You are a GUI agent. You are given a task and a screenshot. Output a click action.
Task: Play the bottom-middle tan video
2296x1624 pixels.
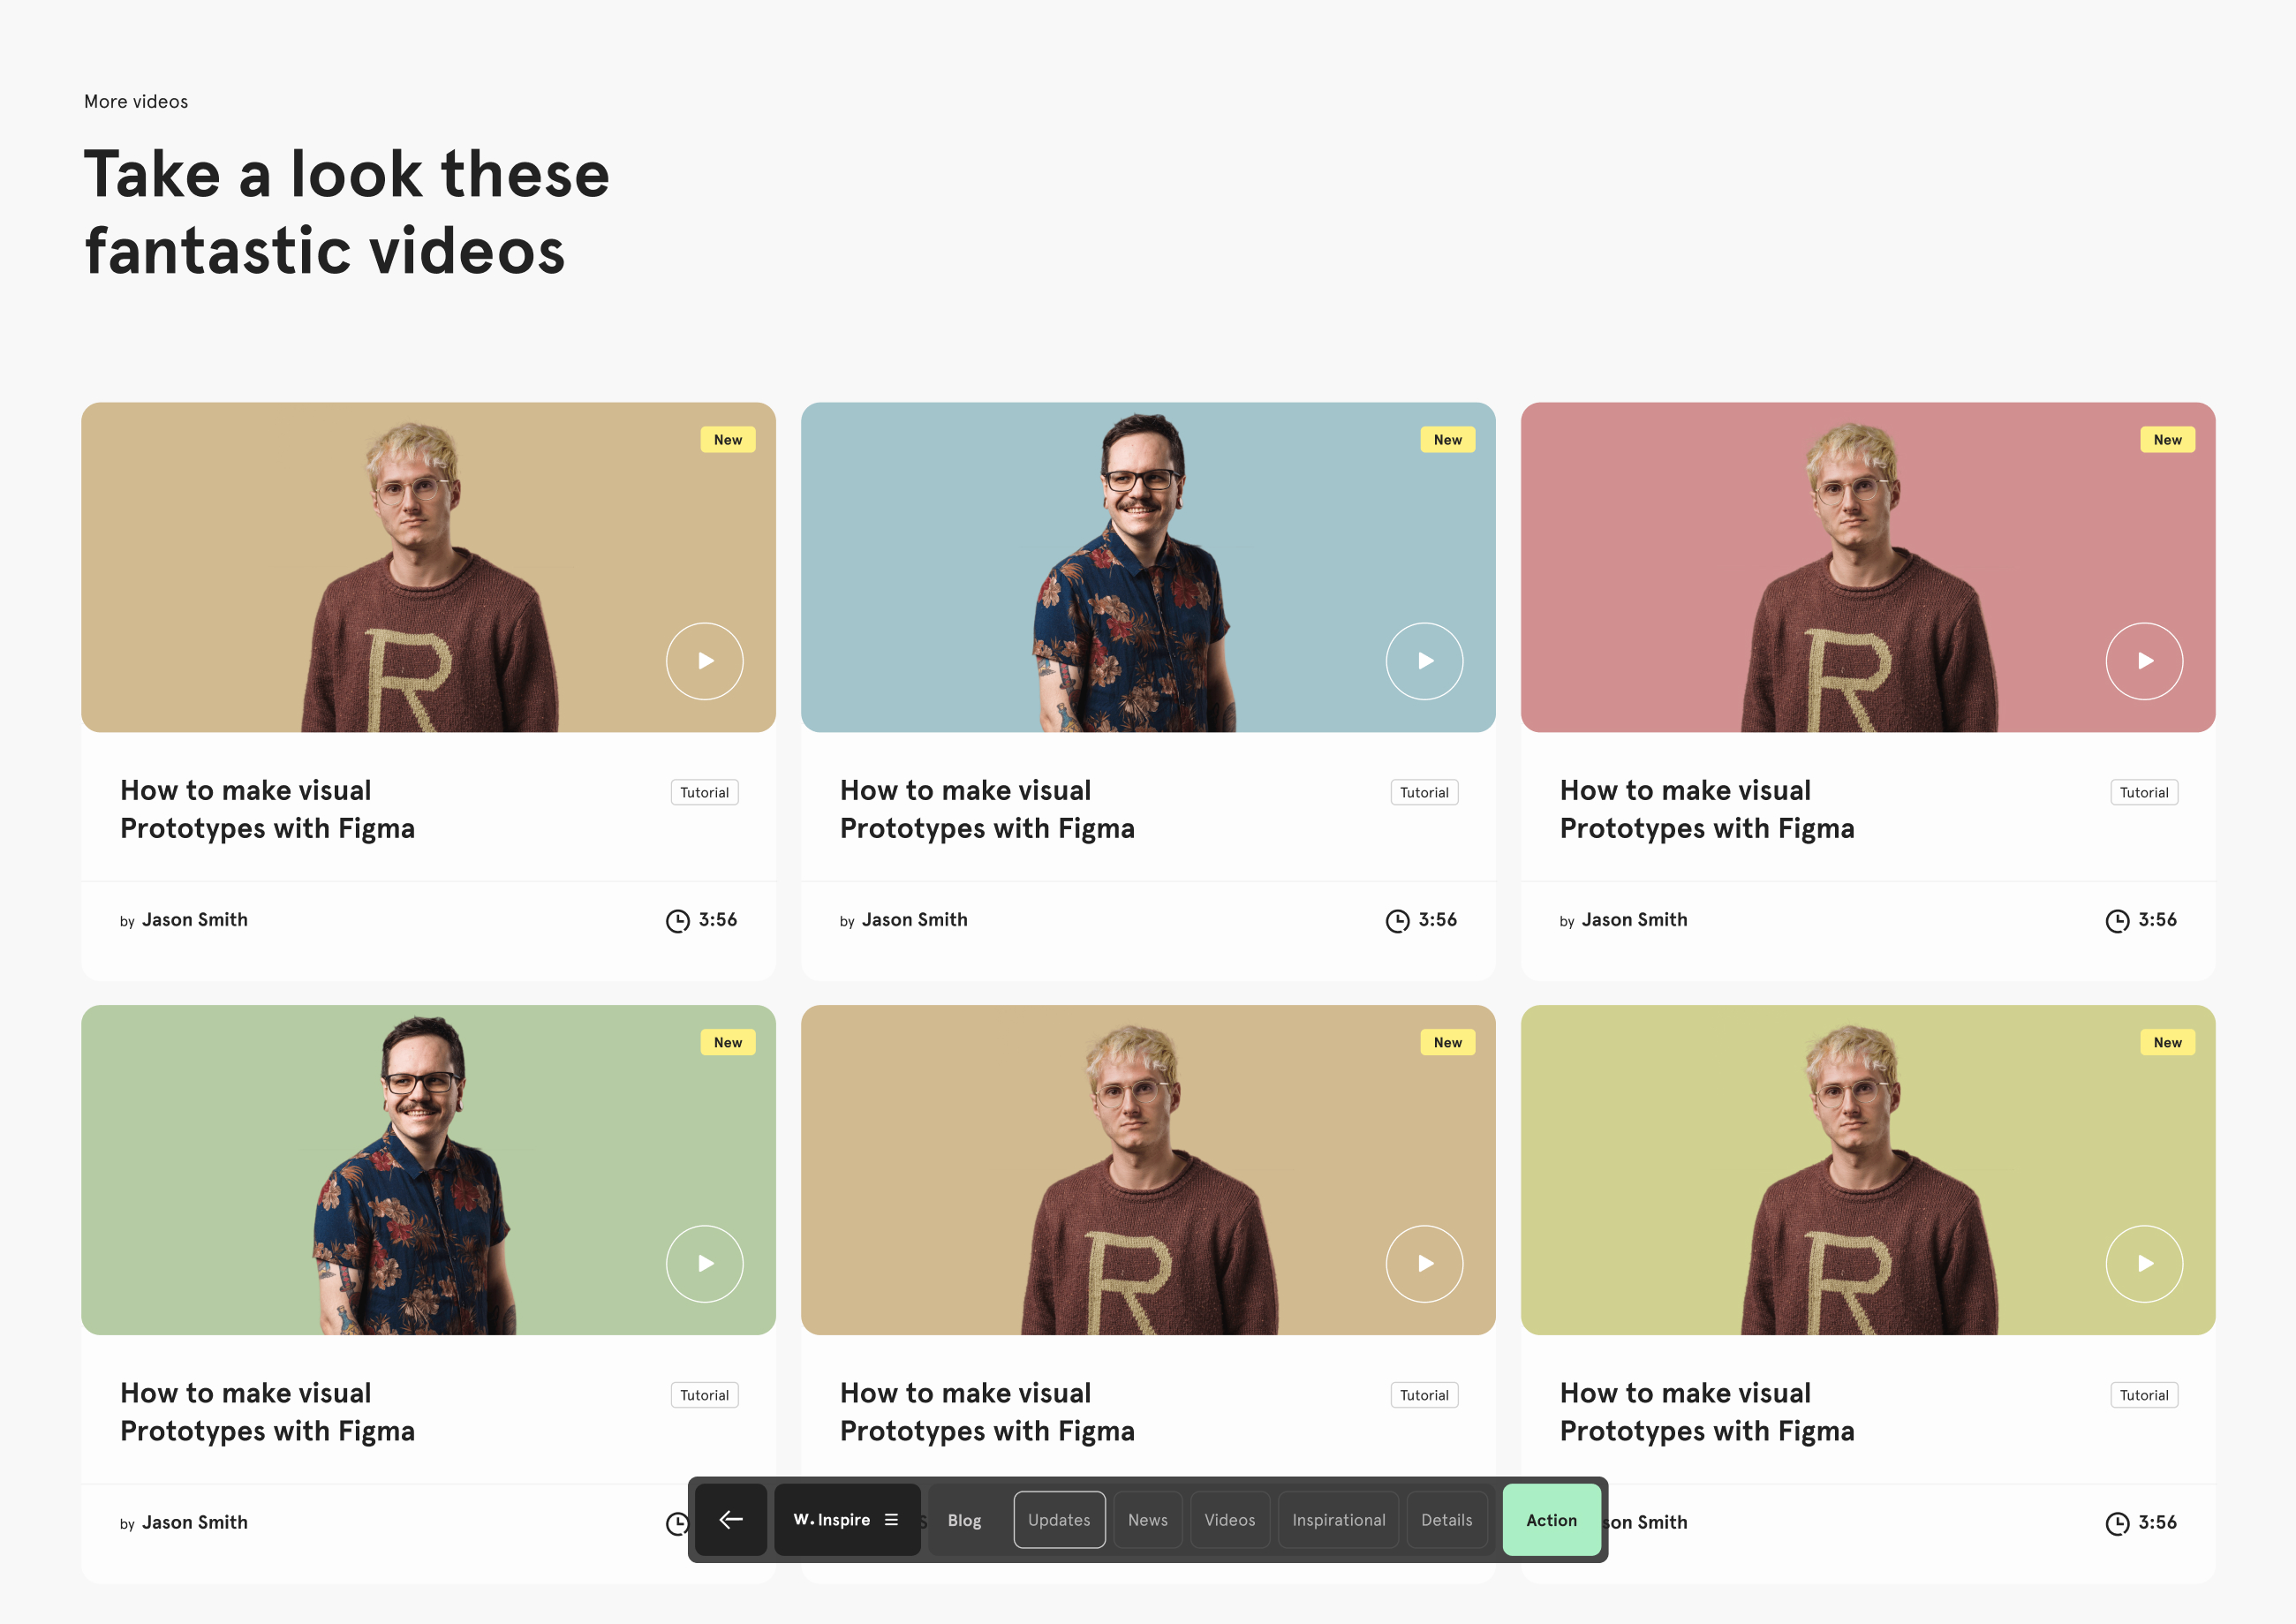1424,1263
